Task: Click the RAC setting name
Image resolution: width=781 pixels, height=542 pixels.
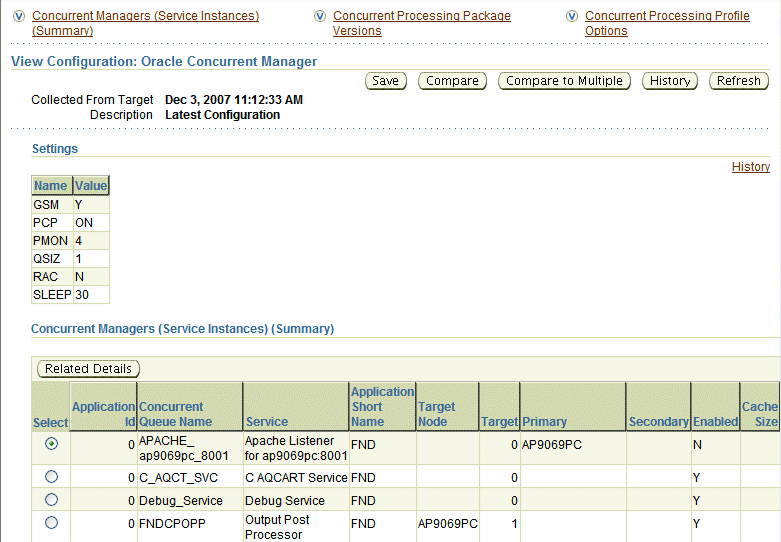Action: pos(45,276)
